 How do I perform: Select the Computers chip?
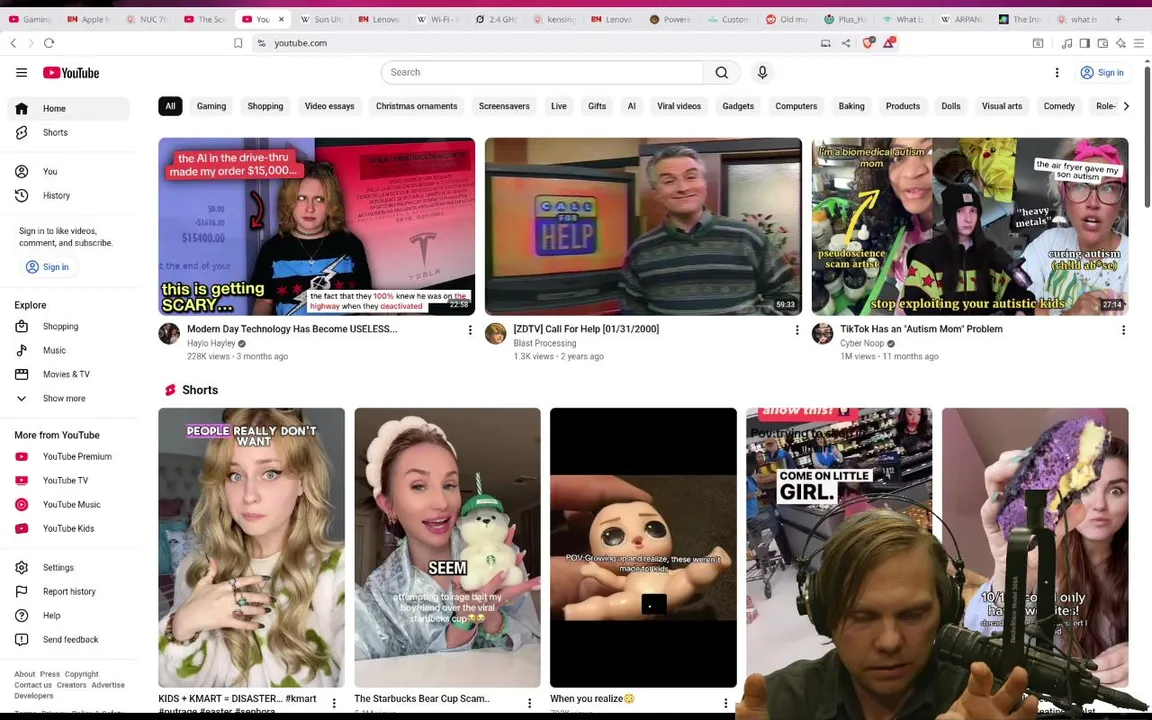[796, 107]
